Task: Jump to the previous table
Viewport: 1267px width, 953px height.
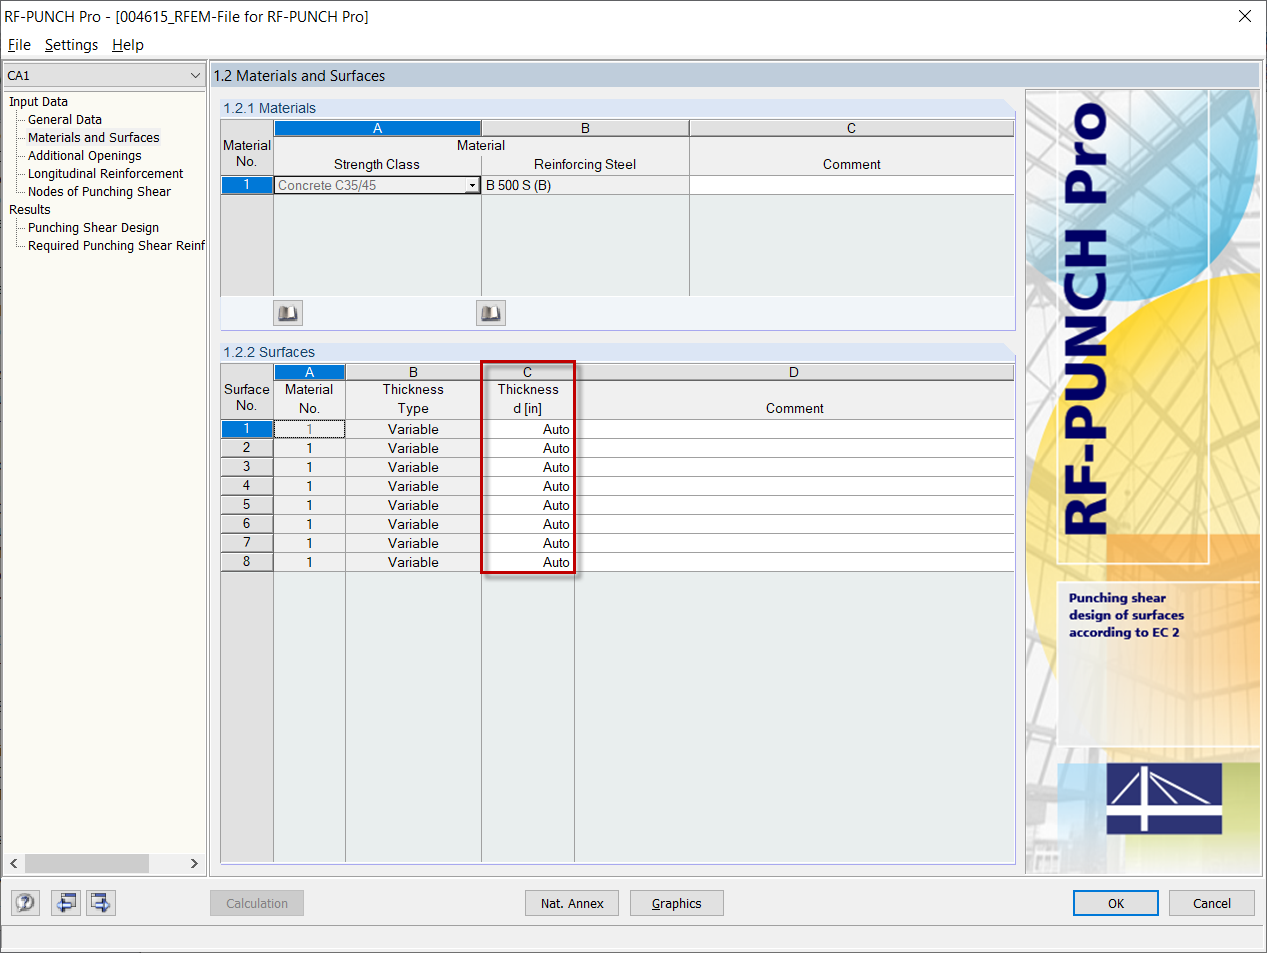Action: 65,902
